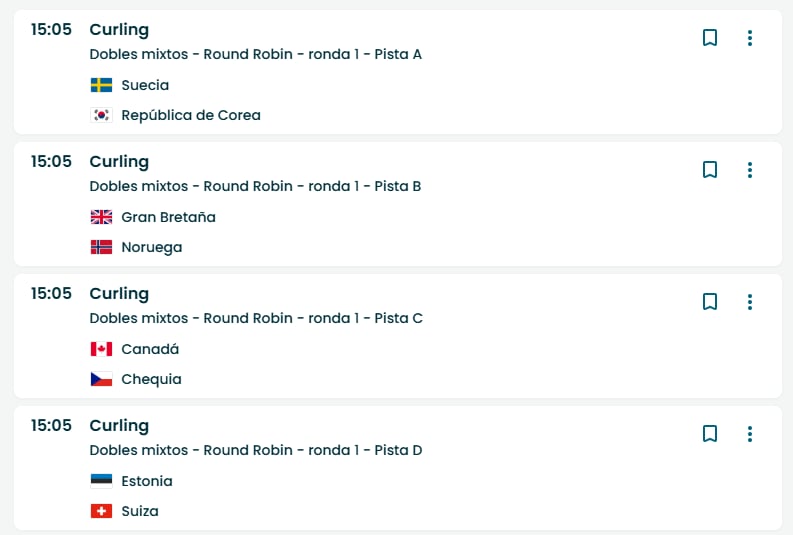
Task: Click the Sweden flag icon
Action: pyautogui.click(x=101, y=85)
